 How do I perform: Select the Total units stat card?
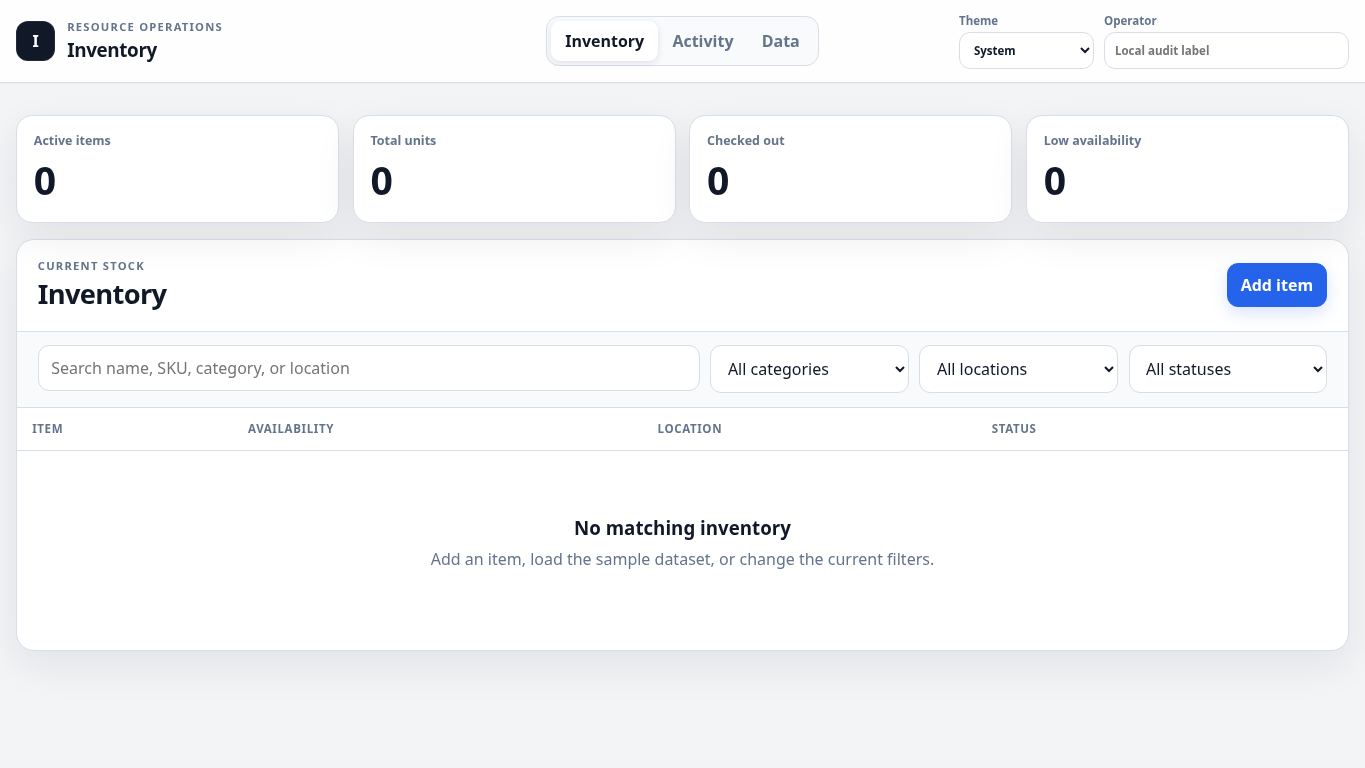(514, 169)
